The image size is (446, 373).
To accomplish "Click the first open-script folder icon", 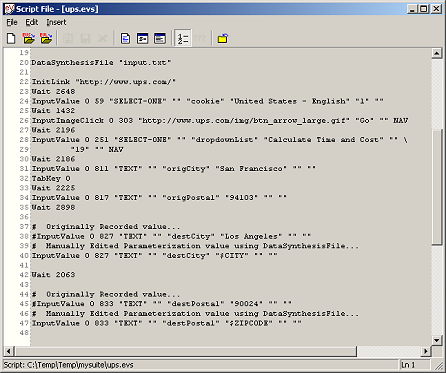I will point(29,38).
